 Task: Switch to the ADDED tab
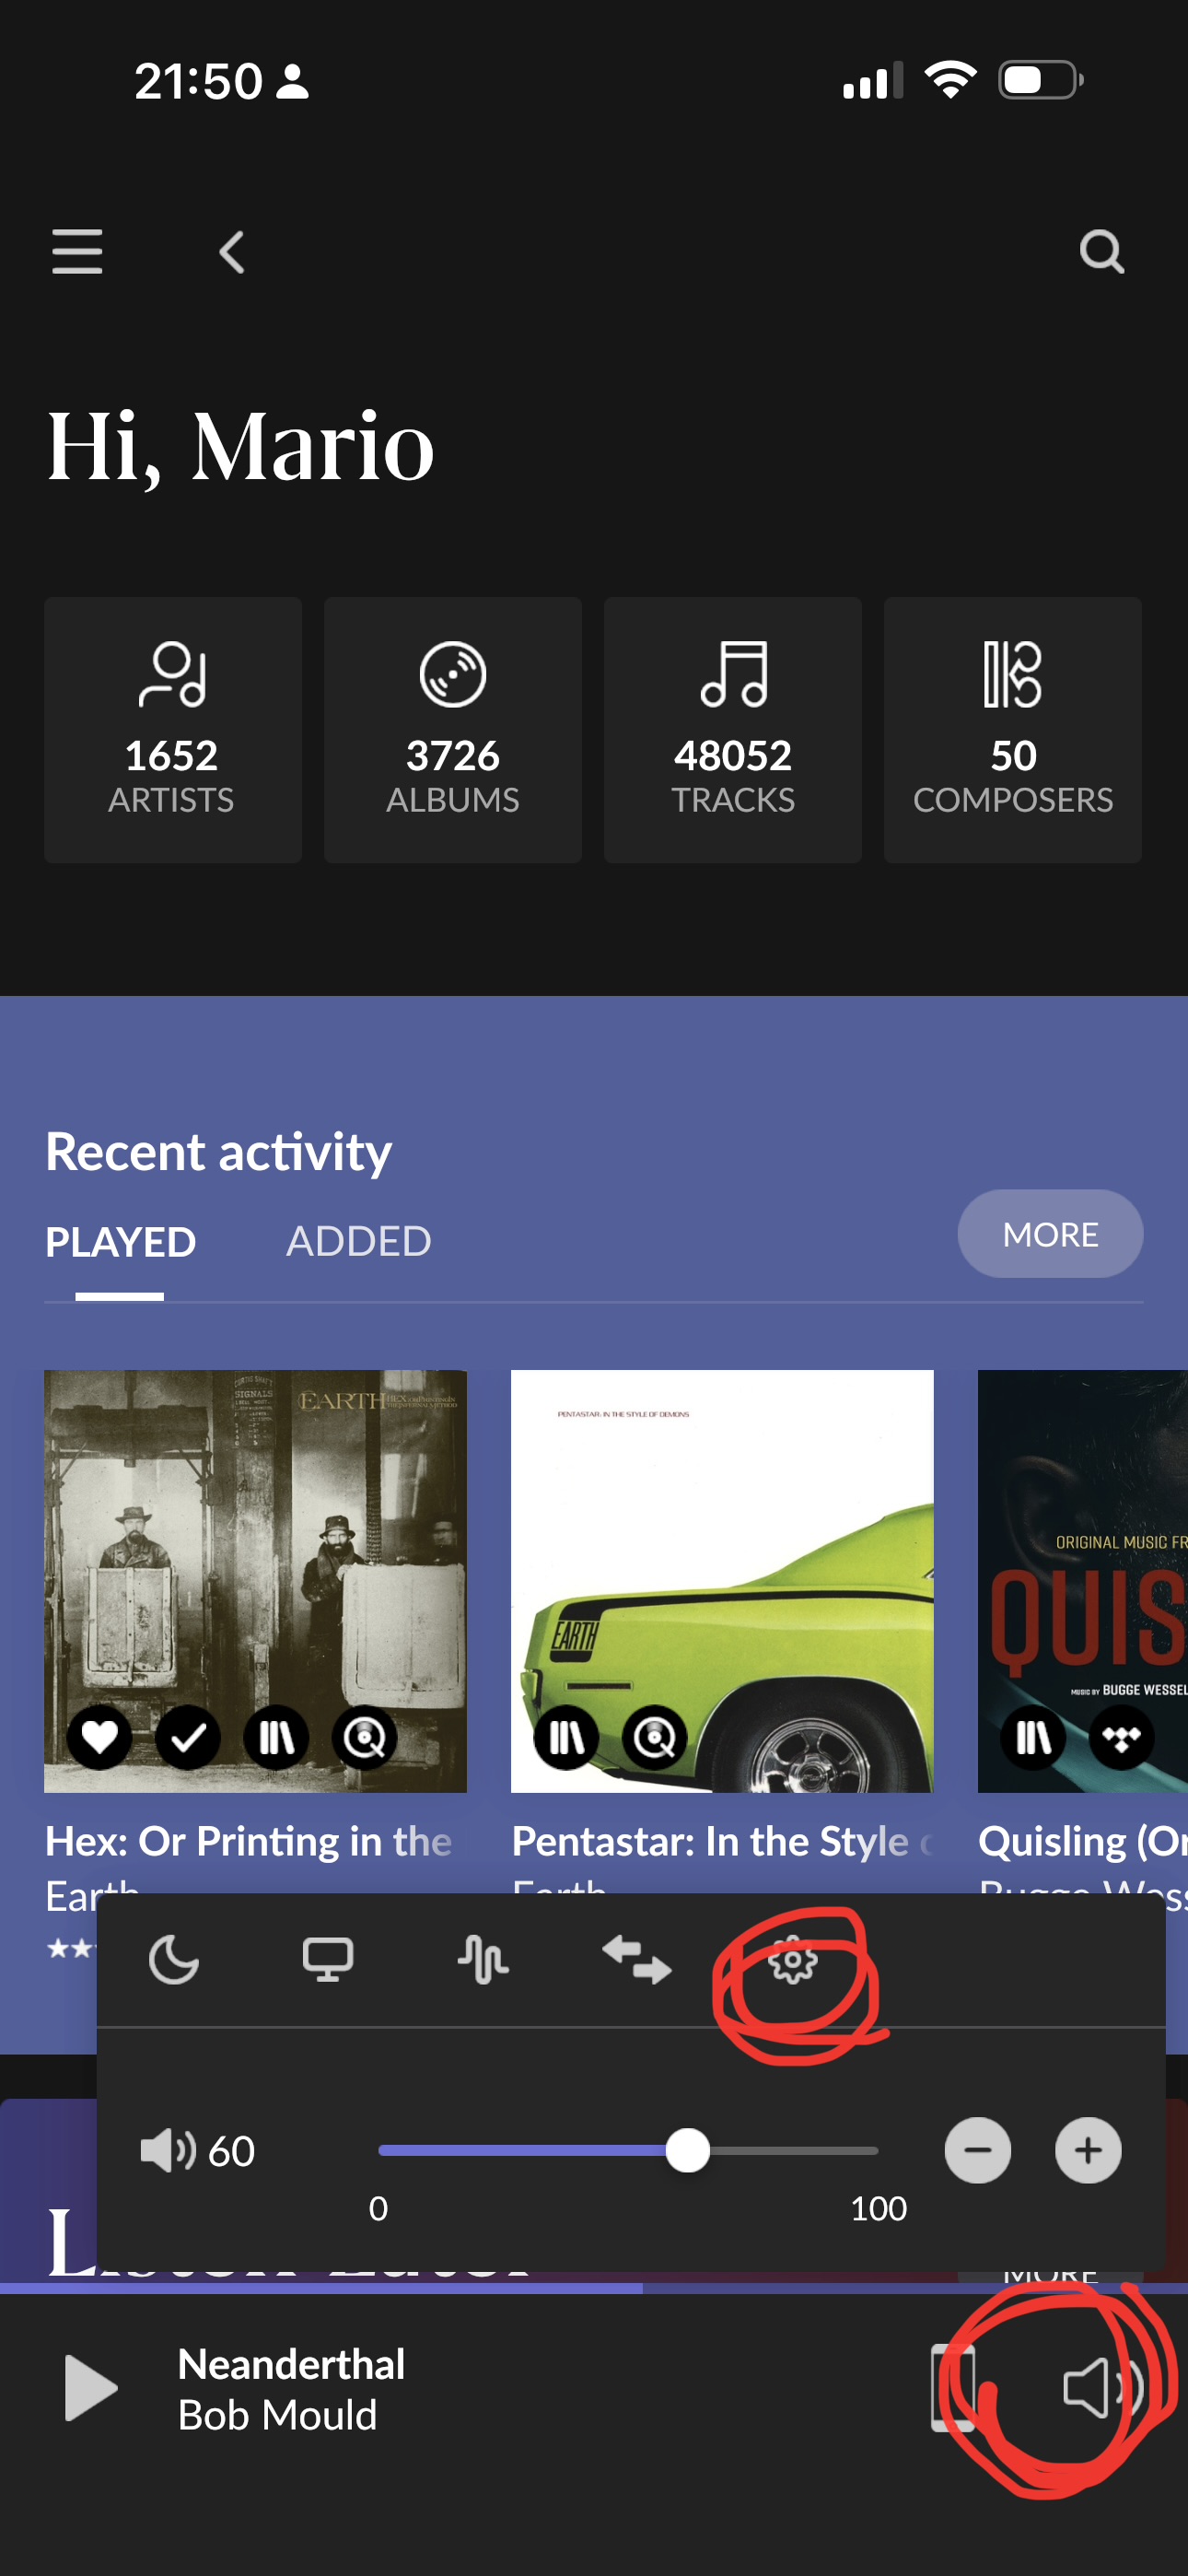tap(358, 1242)
